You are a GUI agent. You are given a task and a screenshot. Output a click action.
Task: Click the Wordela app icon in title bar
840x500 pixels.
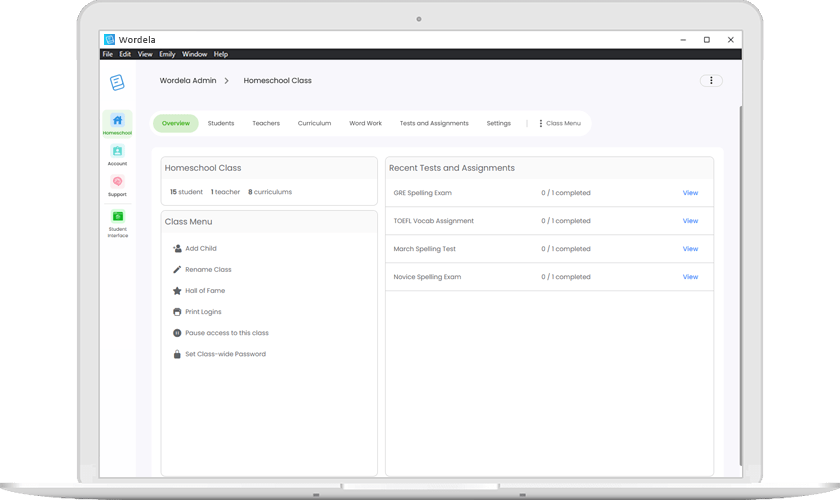pos(109,40)
